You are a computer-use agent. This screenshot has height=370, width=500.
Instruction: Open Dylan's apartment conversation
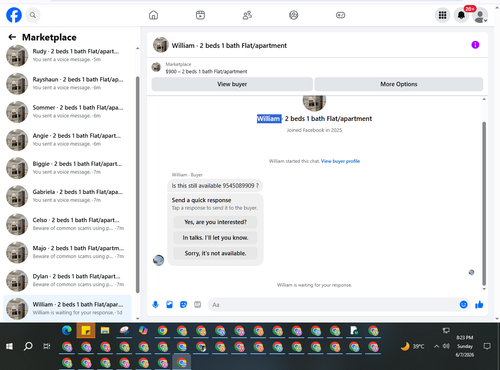tap(67, 280)
